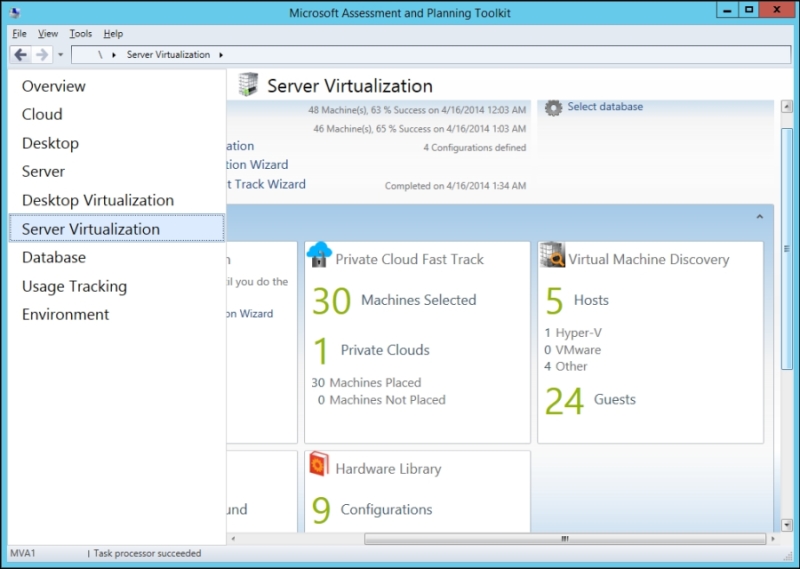Open the recent pages dropdown arrow
Viewport: 800px width, 569px height.
point(60,55)
